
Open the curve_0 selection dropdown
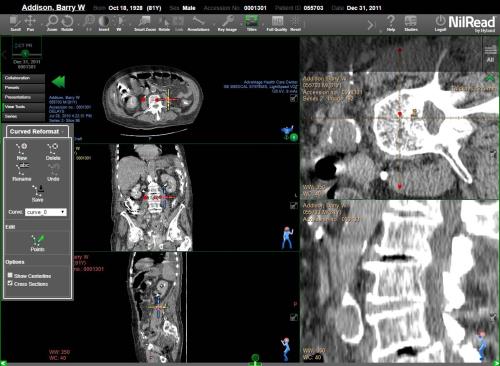[46, 212]
